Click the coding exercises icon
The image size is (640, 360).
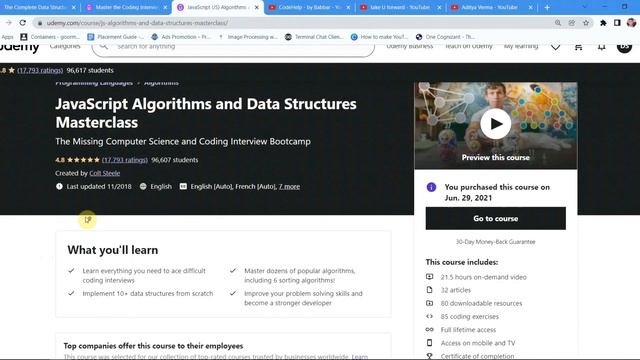429,316
